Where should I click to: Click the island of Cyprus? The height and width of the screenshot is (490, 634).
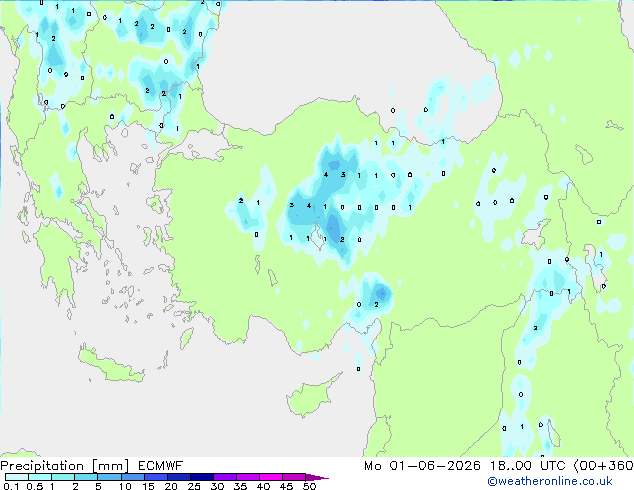click(311, 396)
